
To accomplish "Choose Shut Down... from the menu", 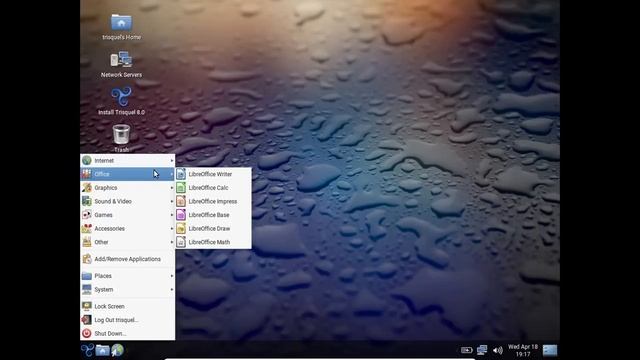I will pyautogui.click(x=128, y=333).
